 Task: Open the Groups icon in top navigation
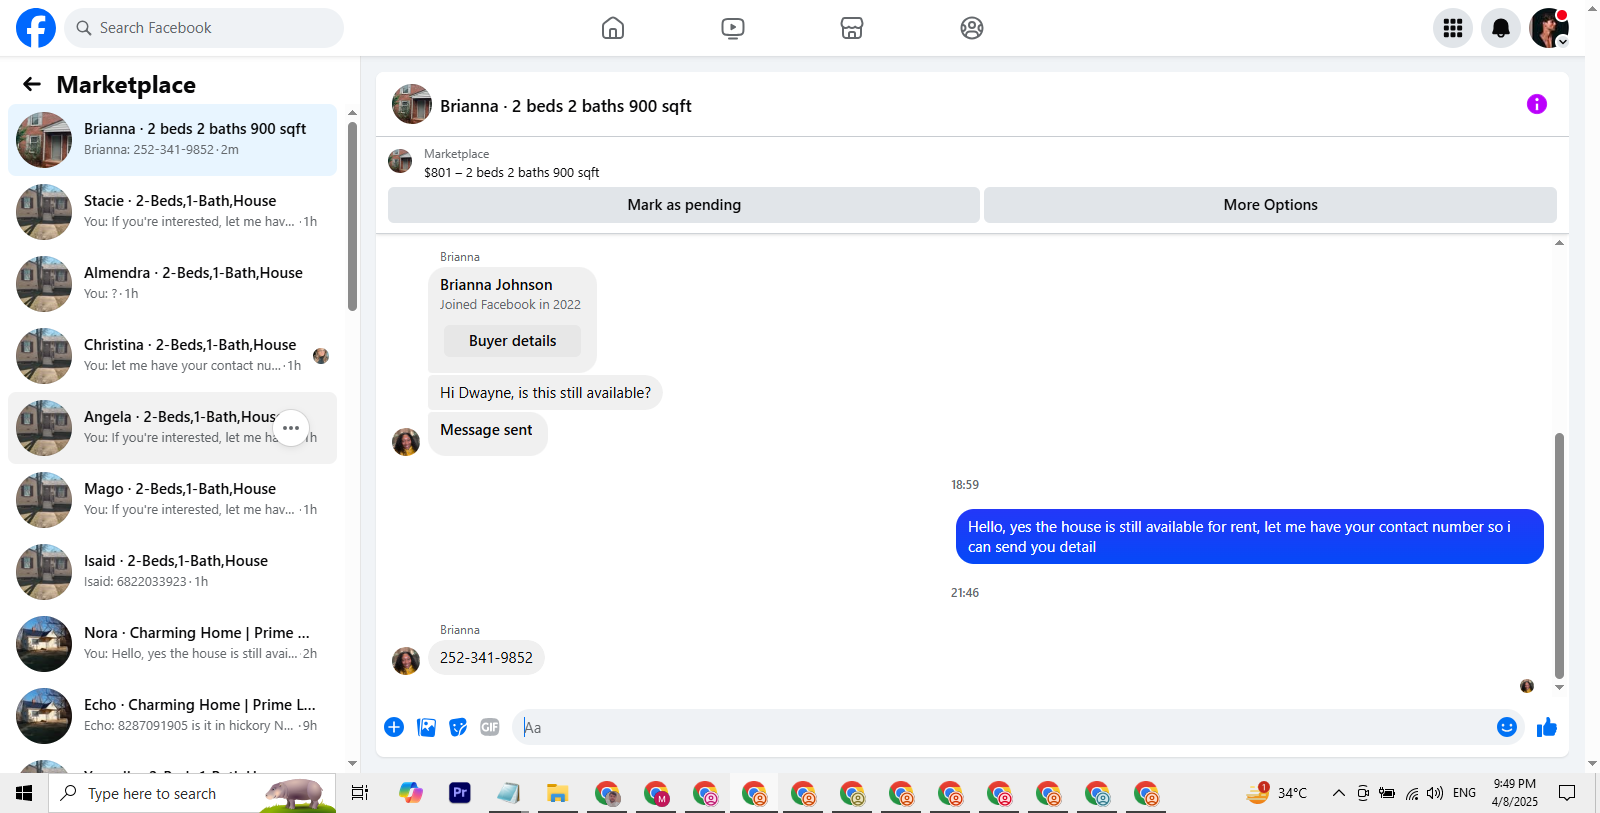[972, 28]
